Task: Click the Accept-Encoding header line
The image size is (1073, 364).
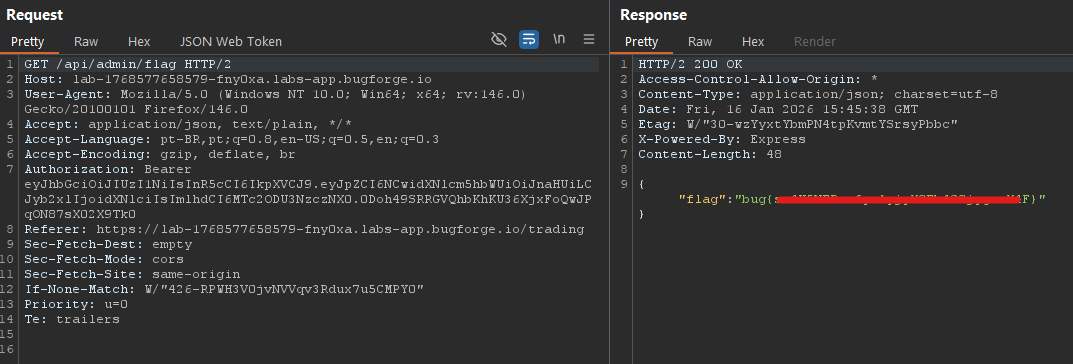Action: tap(160, 155)
